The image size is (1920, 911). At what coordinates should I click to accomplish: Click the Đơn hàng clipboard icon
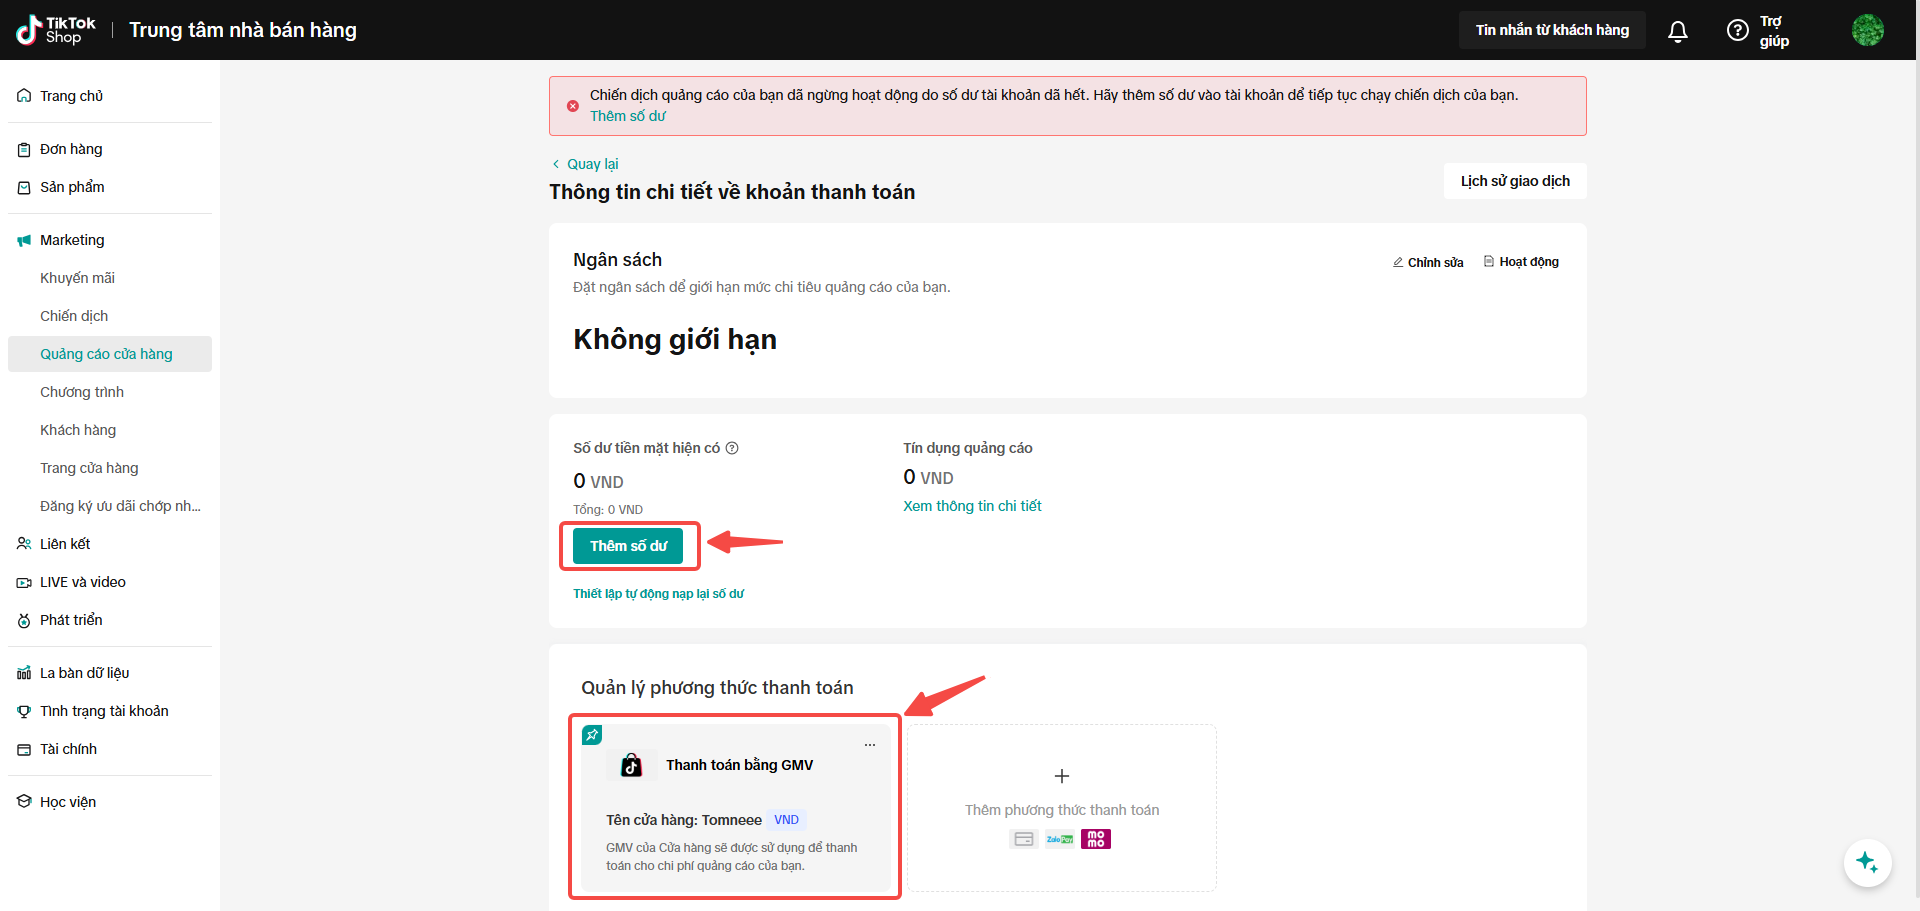[24, 149]
